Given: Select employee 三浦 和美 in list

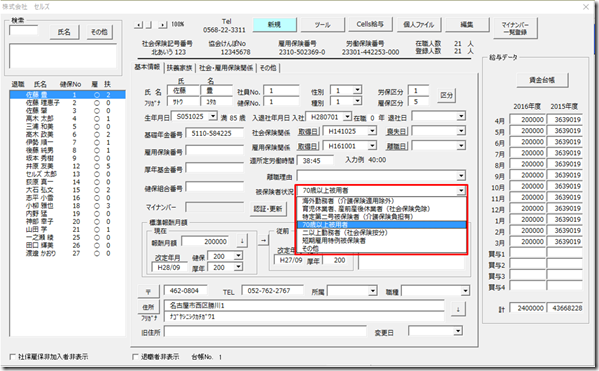Looking at the screenshot, I should [x=67, y=126].
